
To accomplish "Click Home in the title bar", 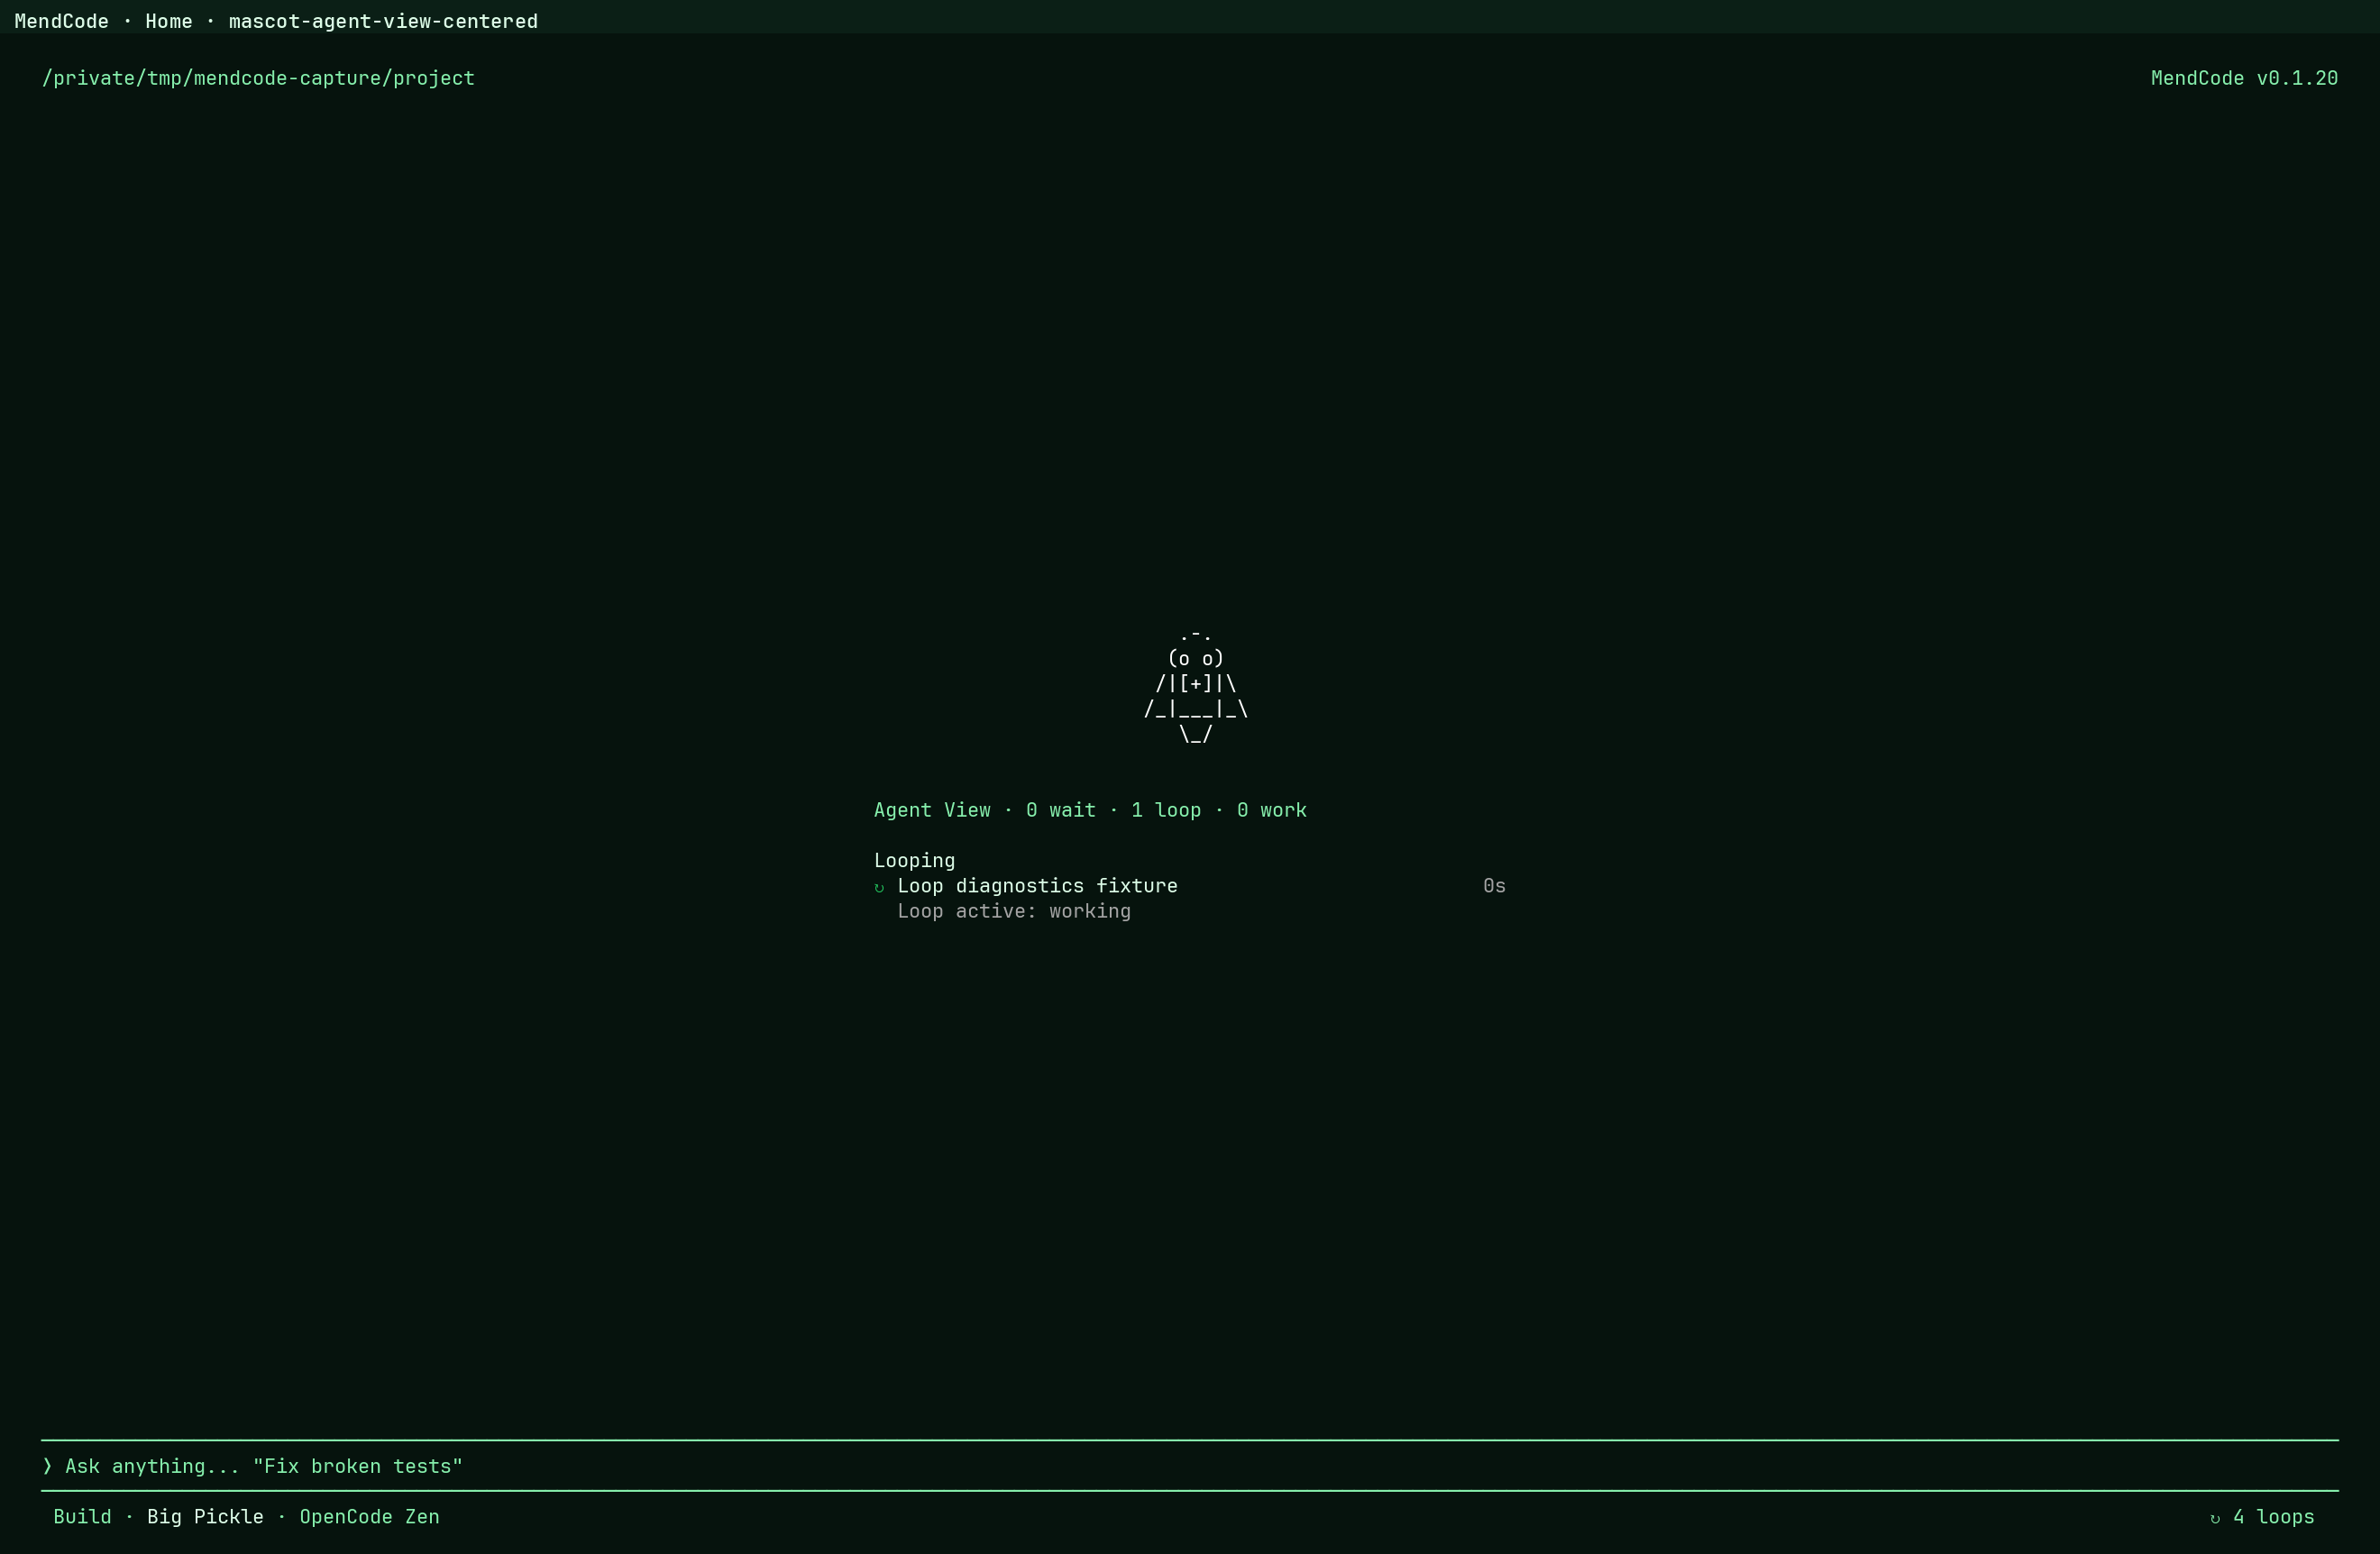I will coord(168,21).
